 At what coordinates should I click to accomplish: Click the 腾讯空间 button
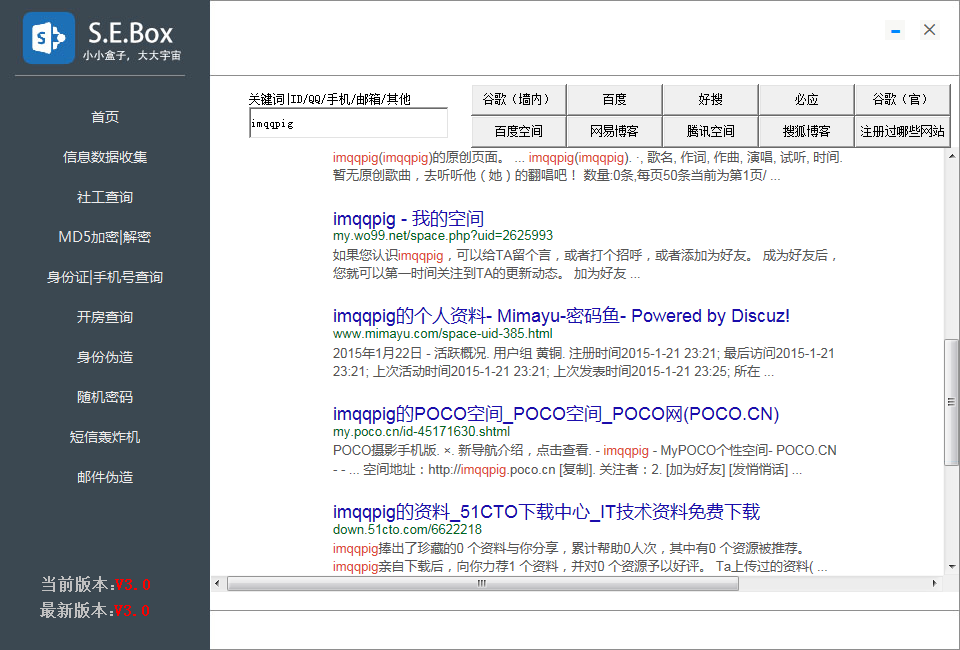[x=710, y=131]
